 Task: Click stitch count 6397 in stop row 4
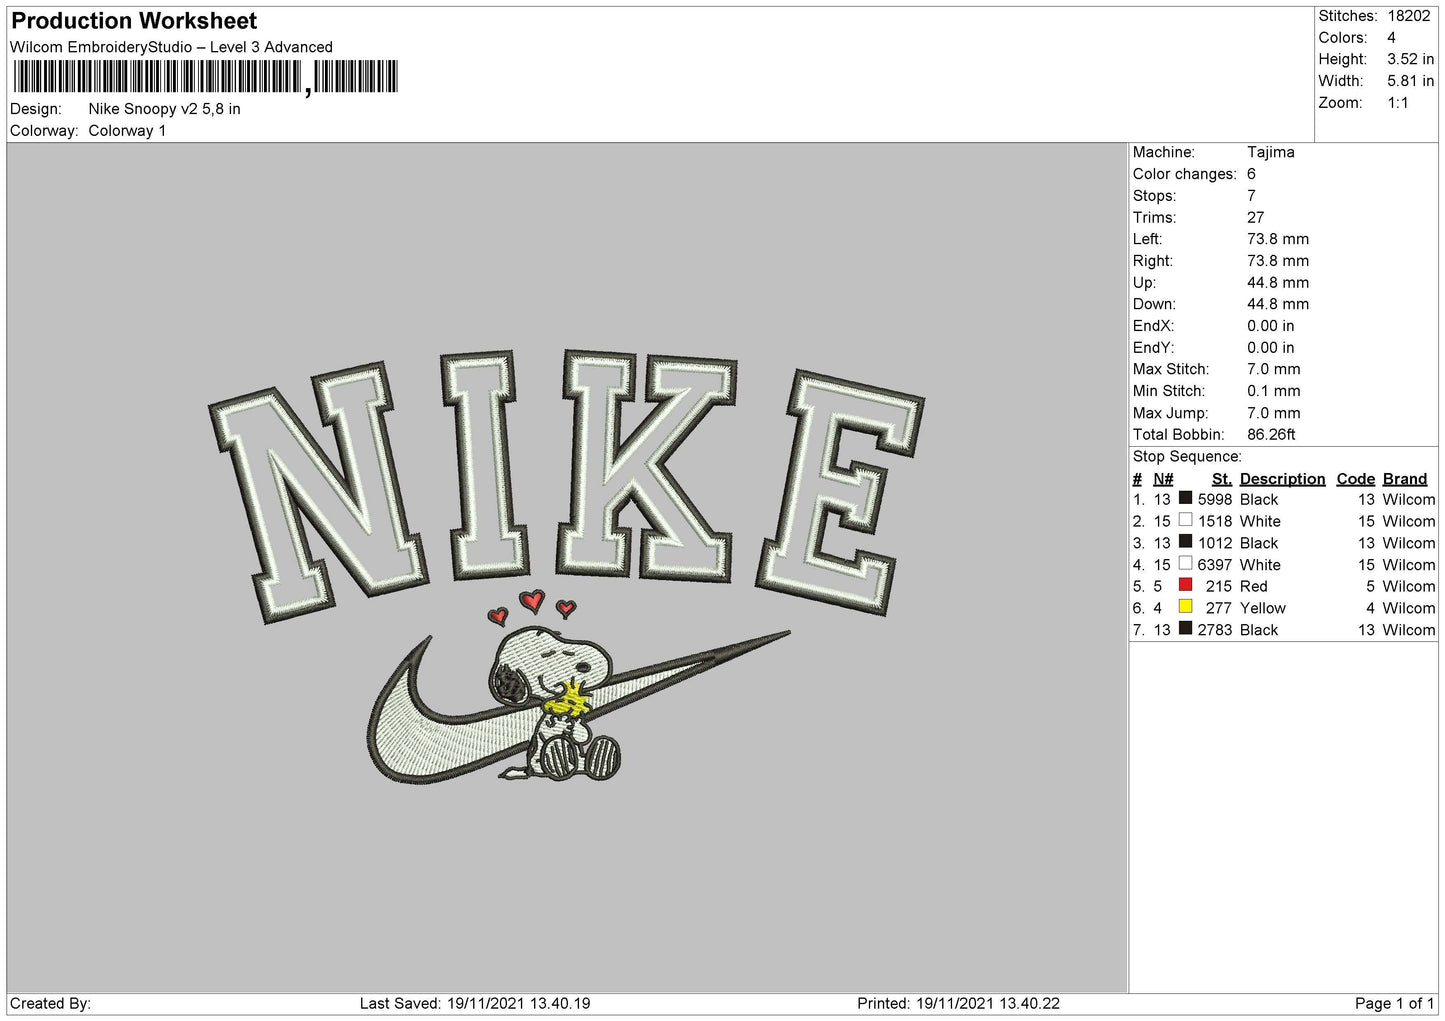pos(1215,565)
